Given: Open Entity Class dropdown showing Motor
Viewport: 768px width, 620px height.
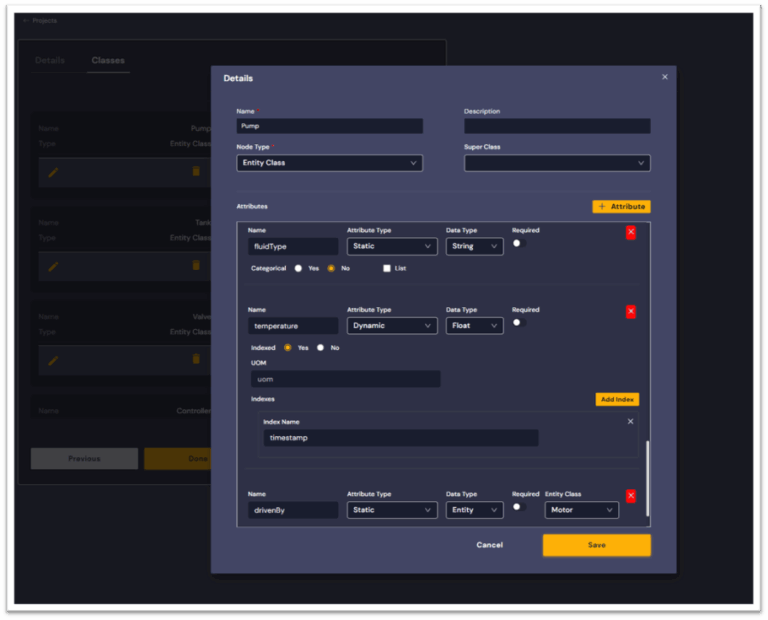Looking at the screenshot, I should 581,510.
